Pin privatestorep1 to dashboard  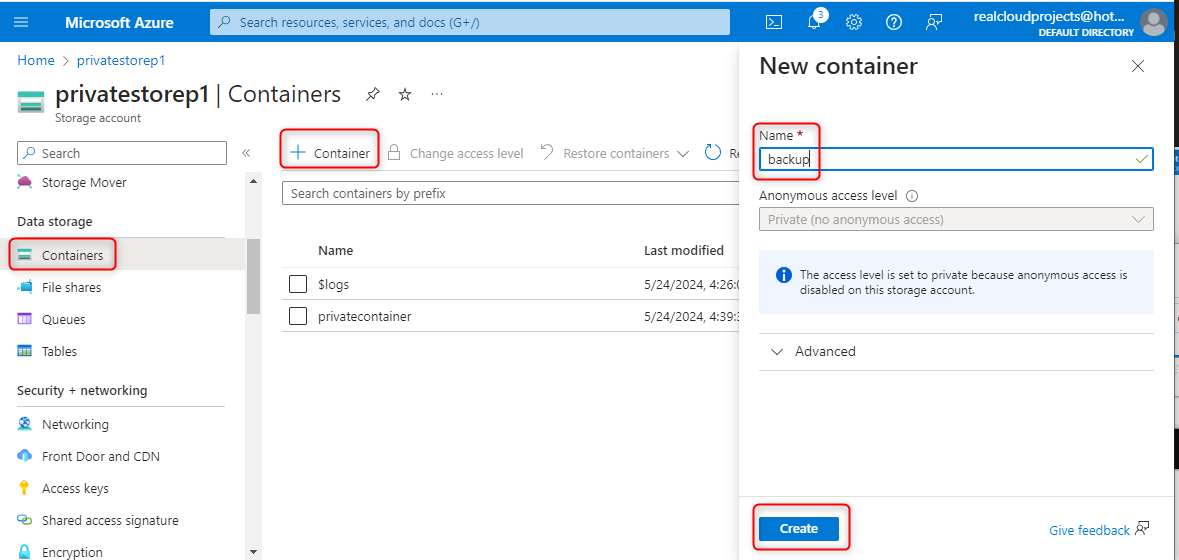click(x=373, y=94)
